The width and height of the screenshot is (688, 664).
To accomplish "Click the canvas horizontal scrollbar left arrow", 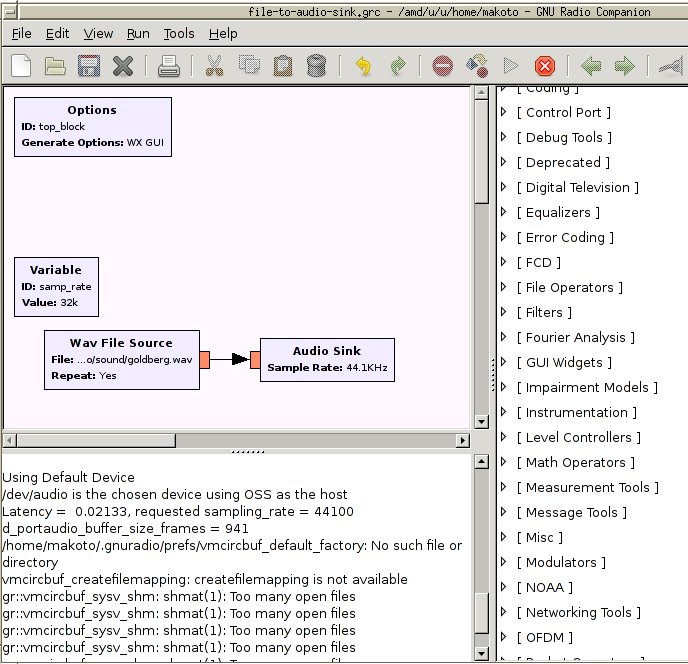I will [10, 440].
